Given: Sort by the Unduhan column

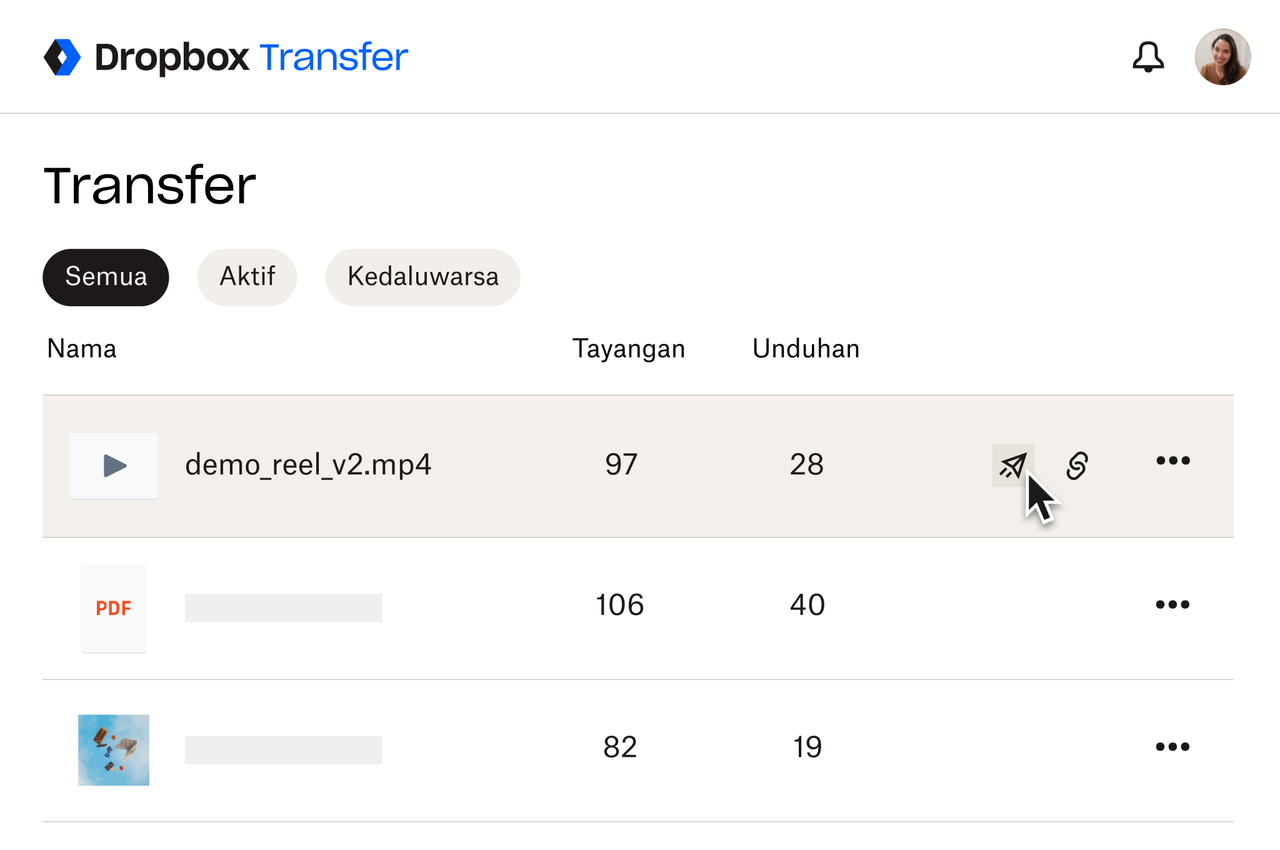Looking at the screenshot, I should [806, 348].
